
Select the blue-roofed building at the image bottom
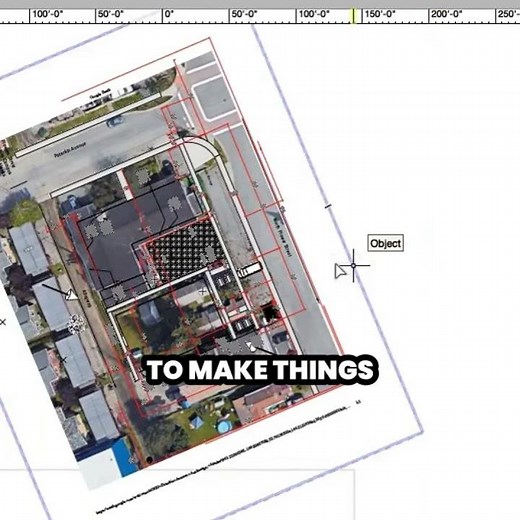coord(123,459)
